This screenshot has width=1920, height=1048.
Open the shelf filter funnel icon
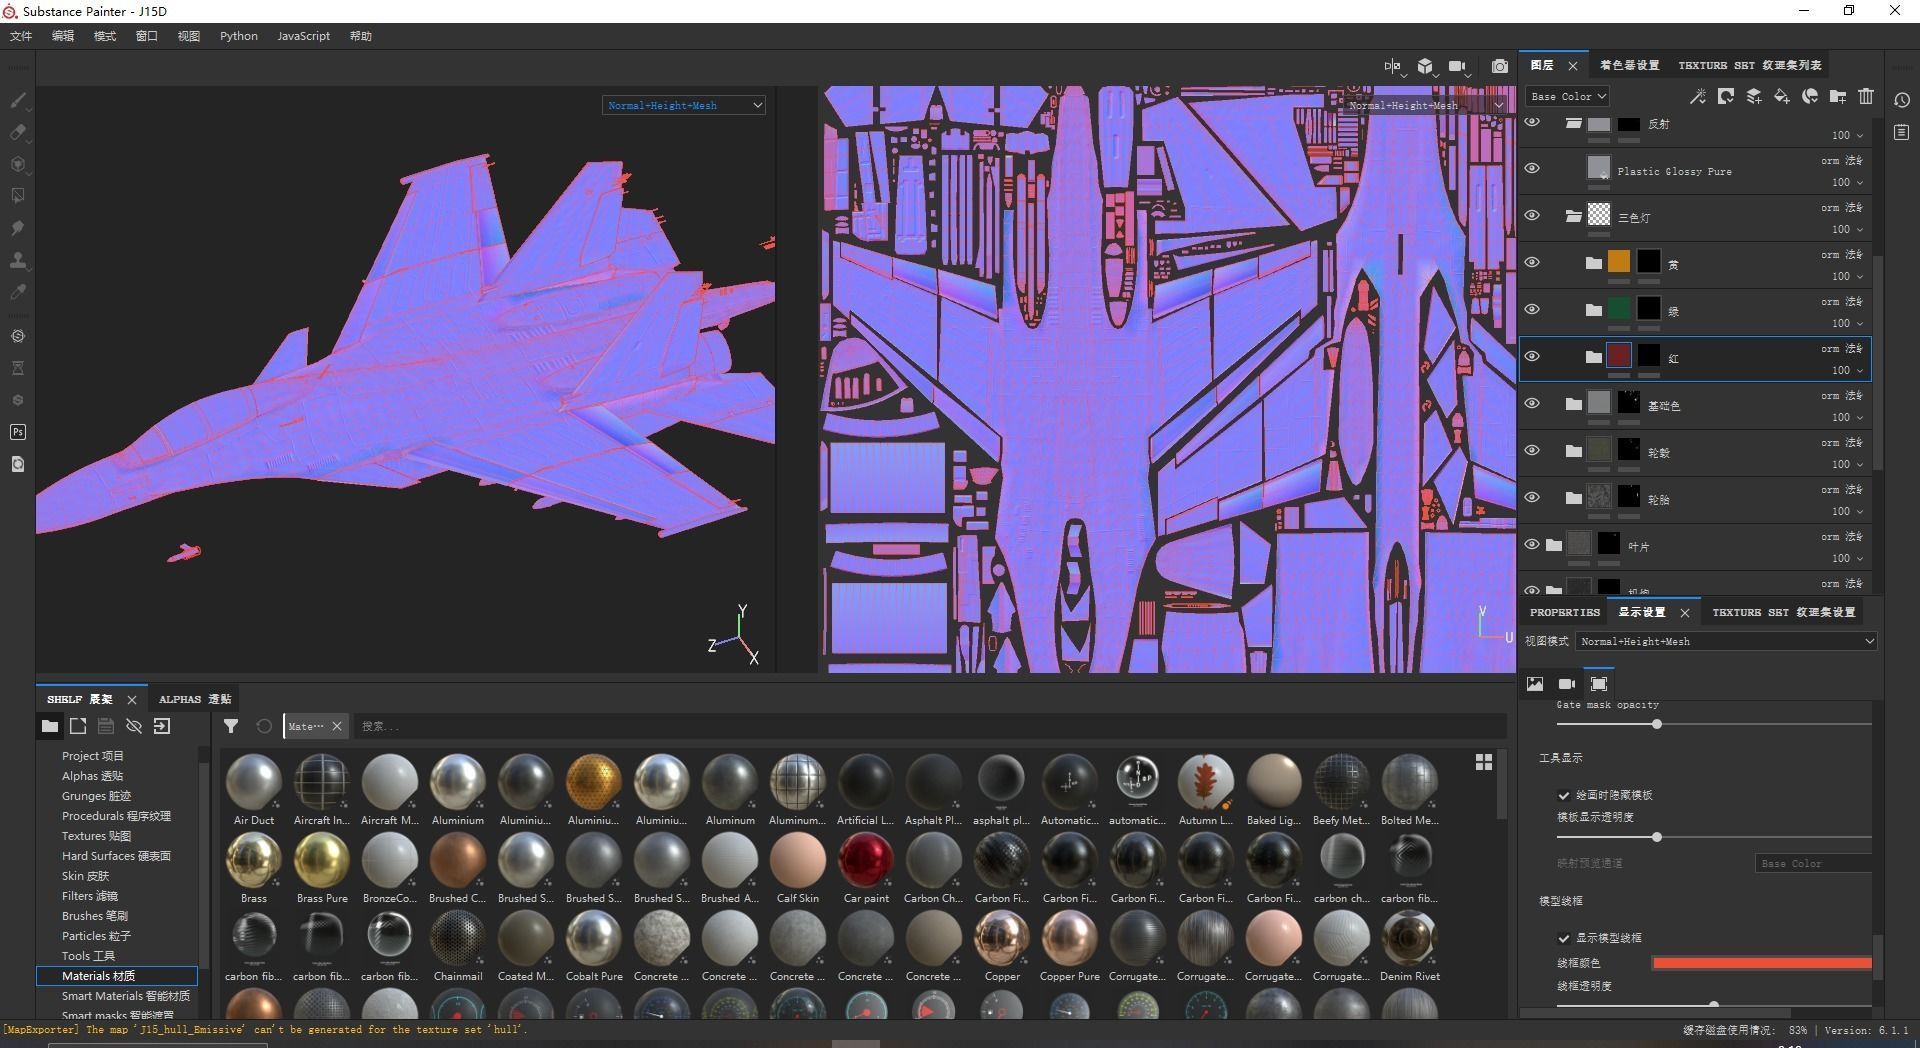pos(231,726)
